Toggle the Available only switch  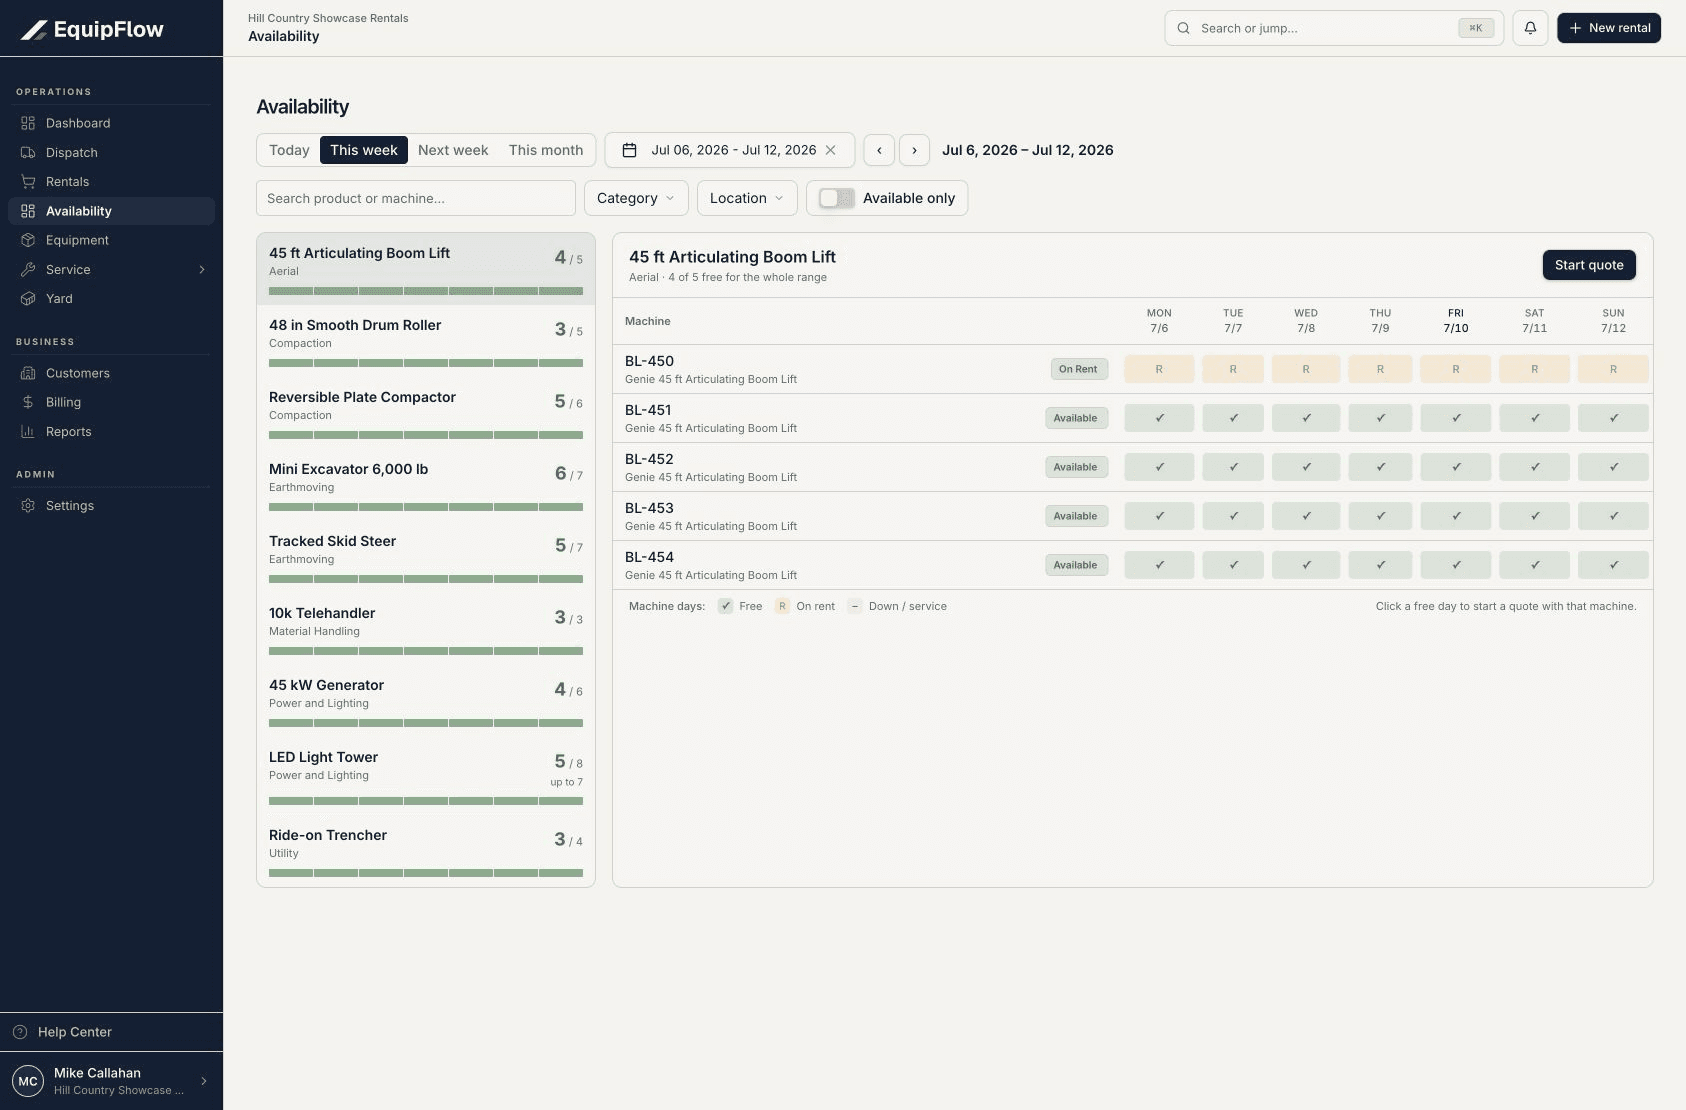pyautogui.click(x=837, y=198)
